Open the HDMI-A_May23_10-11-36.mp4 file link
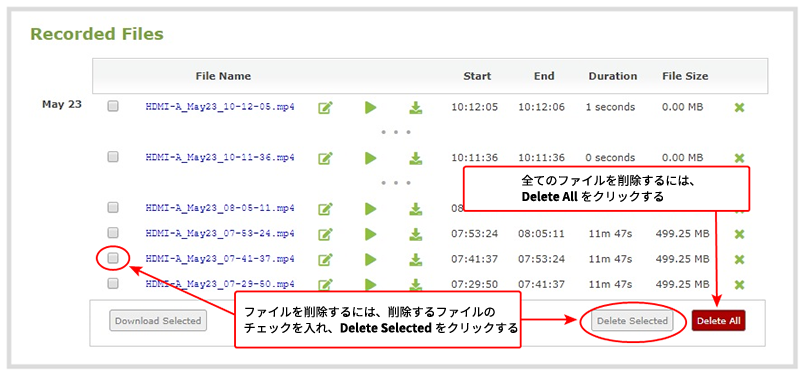This screenshot has height=372, width=800. 220,158
